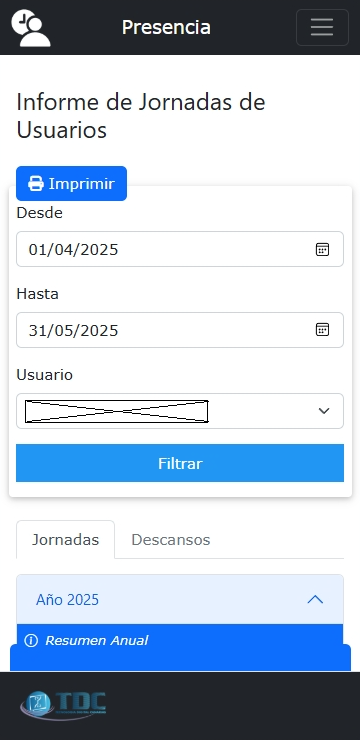Click the Imprimir button
The height and width of the screenshot is (740, 360).
pyautogui.click(x=71, y=184)
